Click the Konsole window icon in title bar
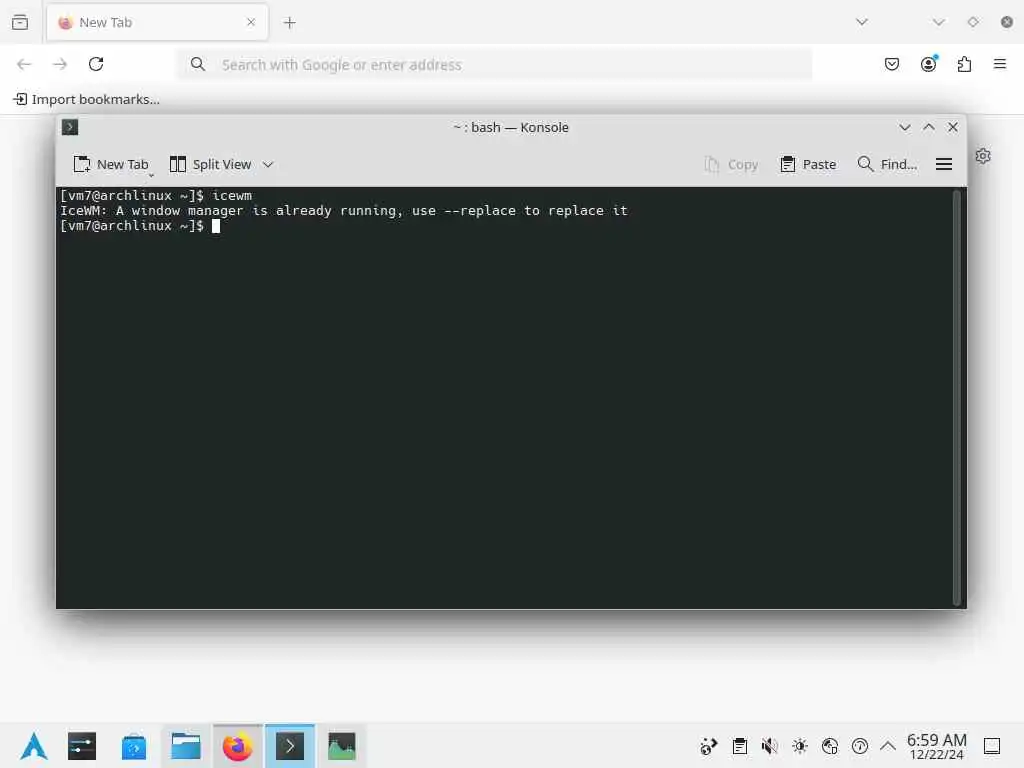Screen dimensions: 1024x768 tap(70, 127)
